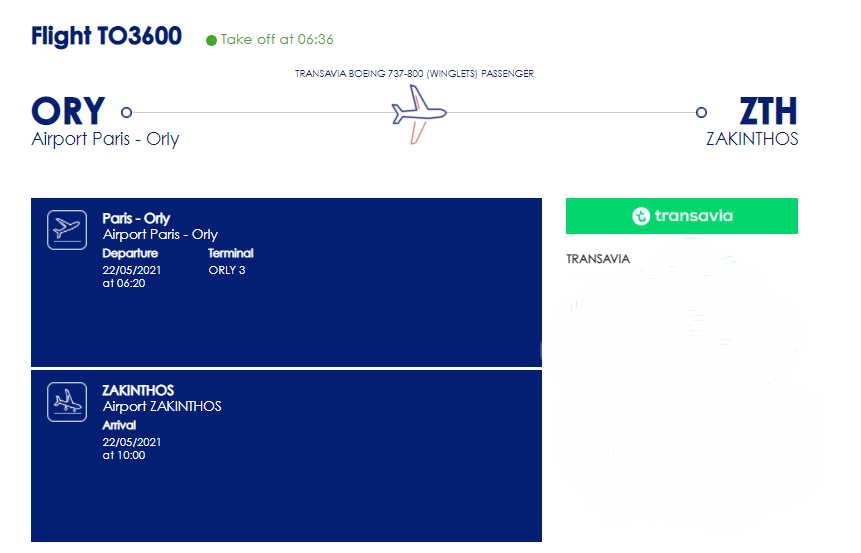Click the 'Airport Paris - Orly' label under ORY
The image size is (861, 553).
pos(105,139)
